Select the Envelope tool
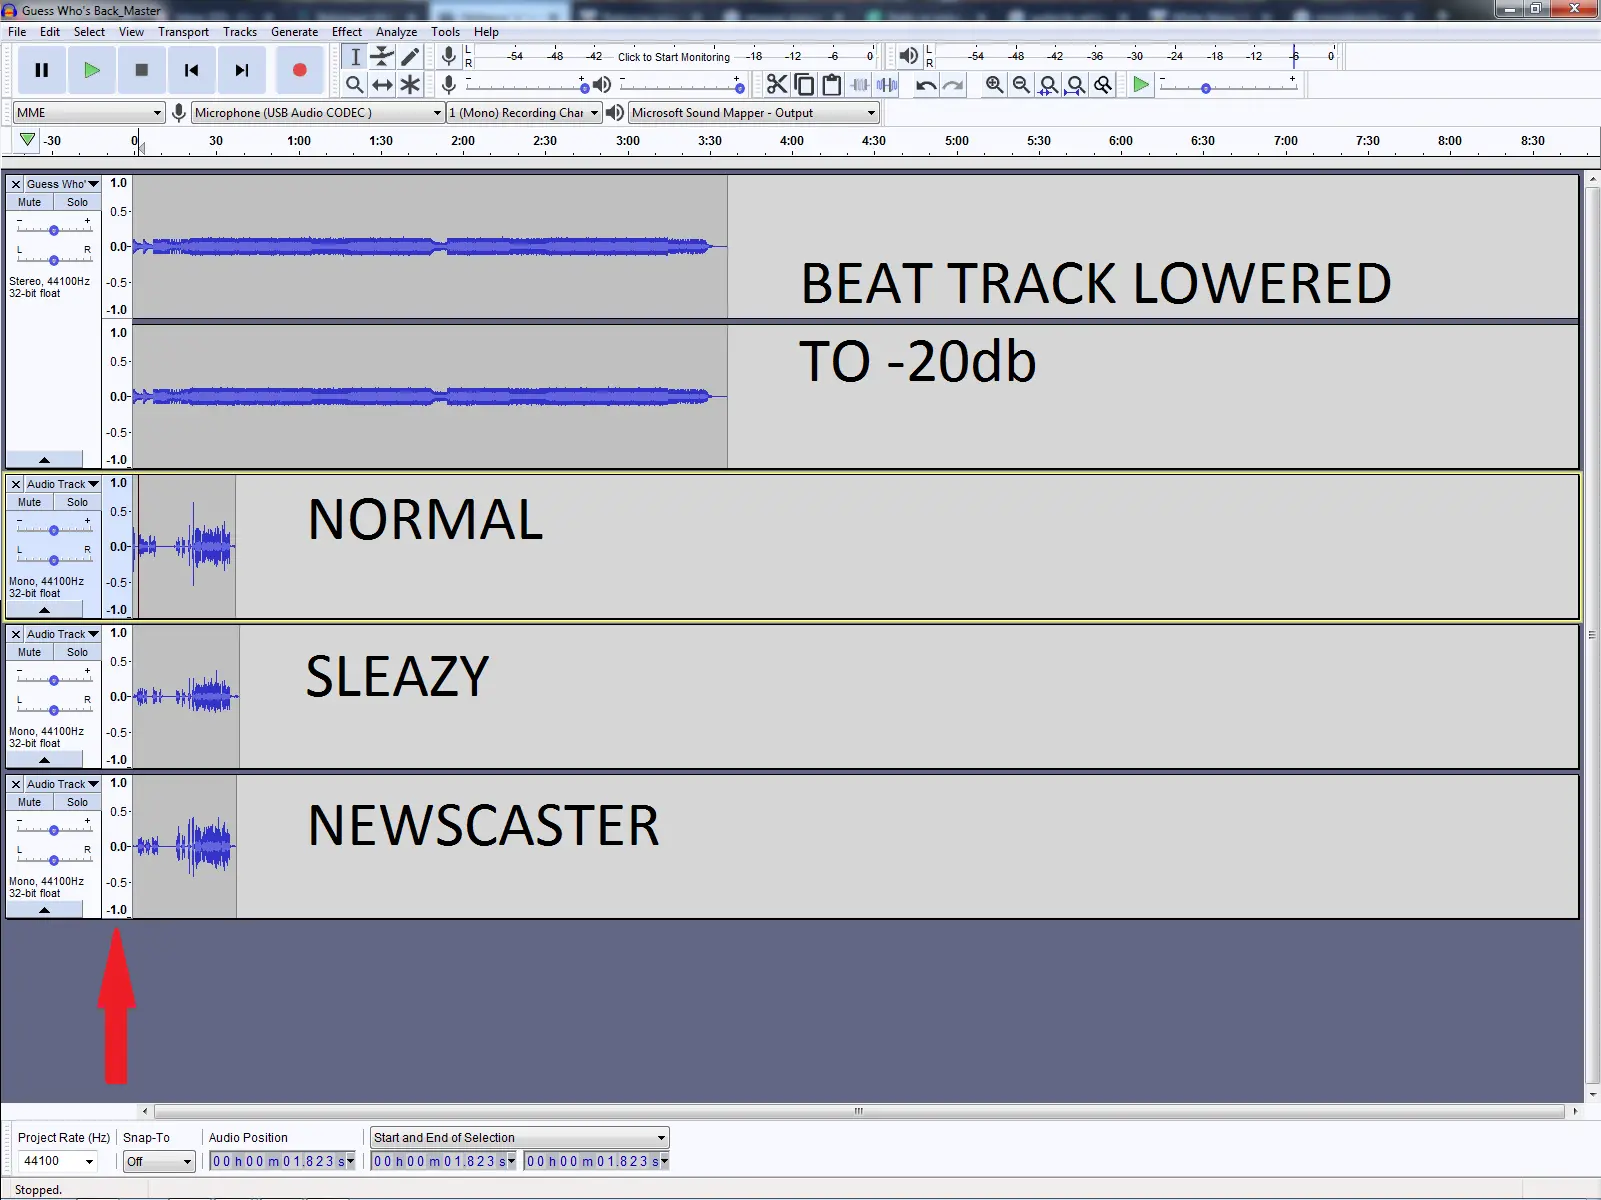Viewport: 1601px width, 1200px height. (x=382, y=57)
